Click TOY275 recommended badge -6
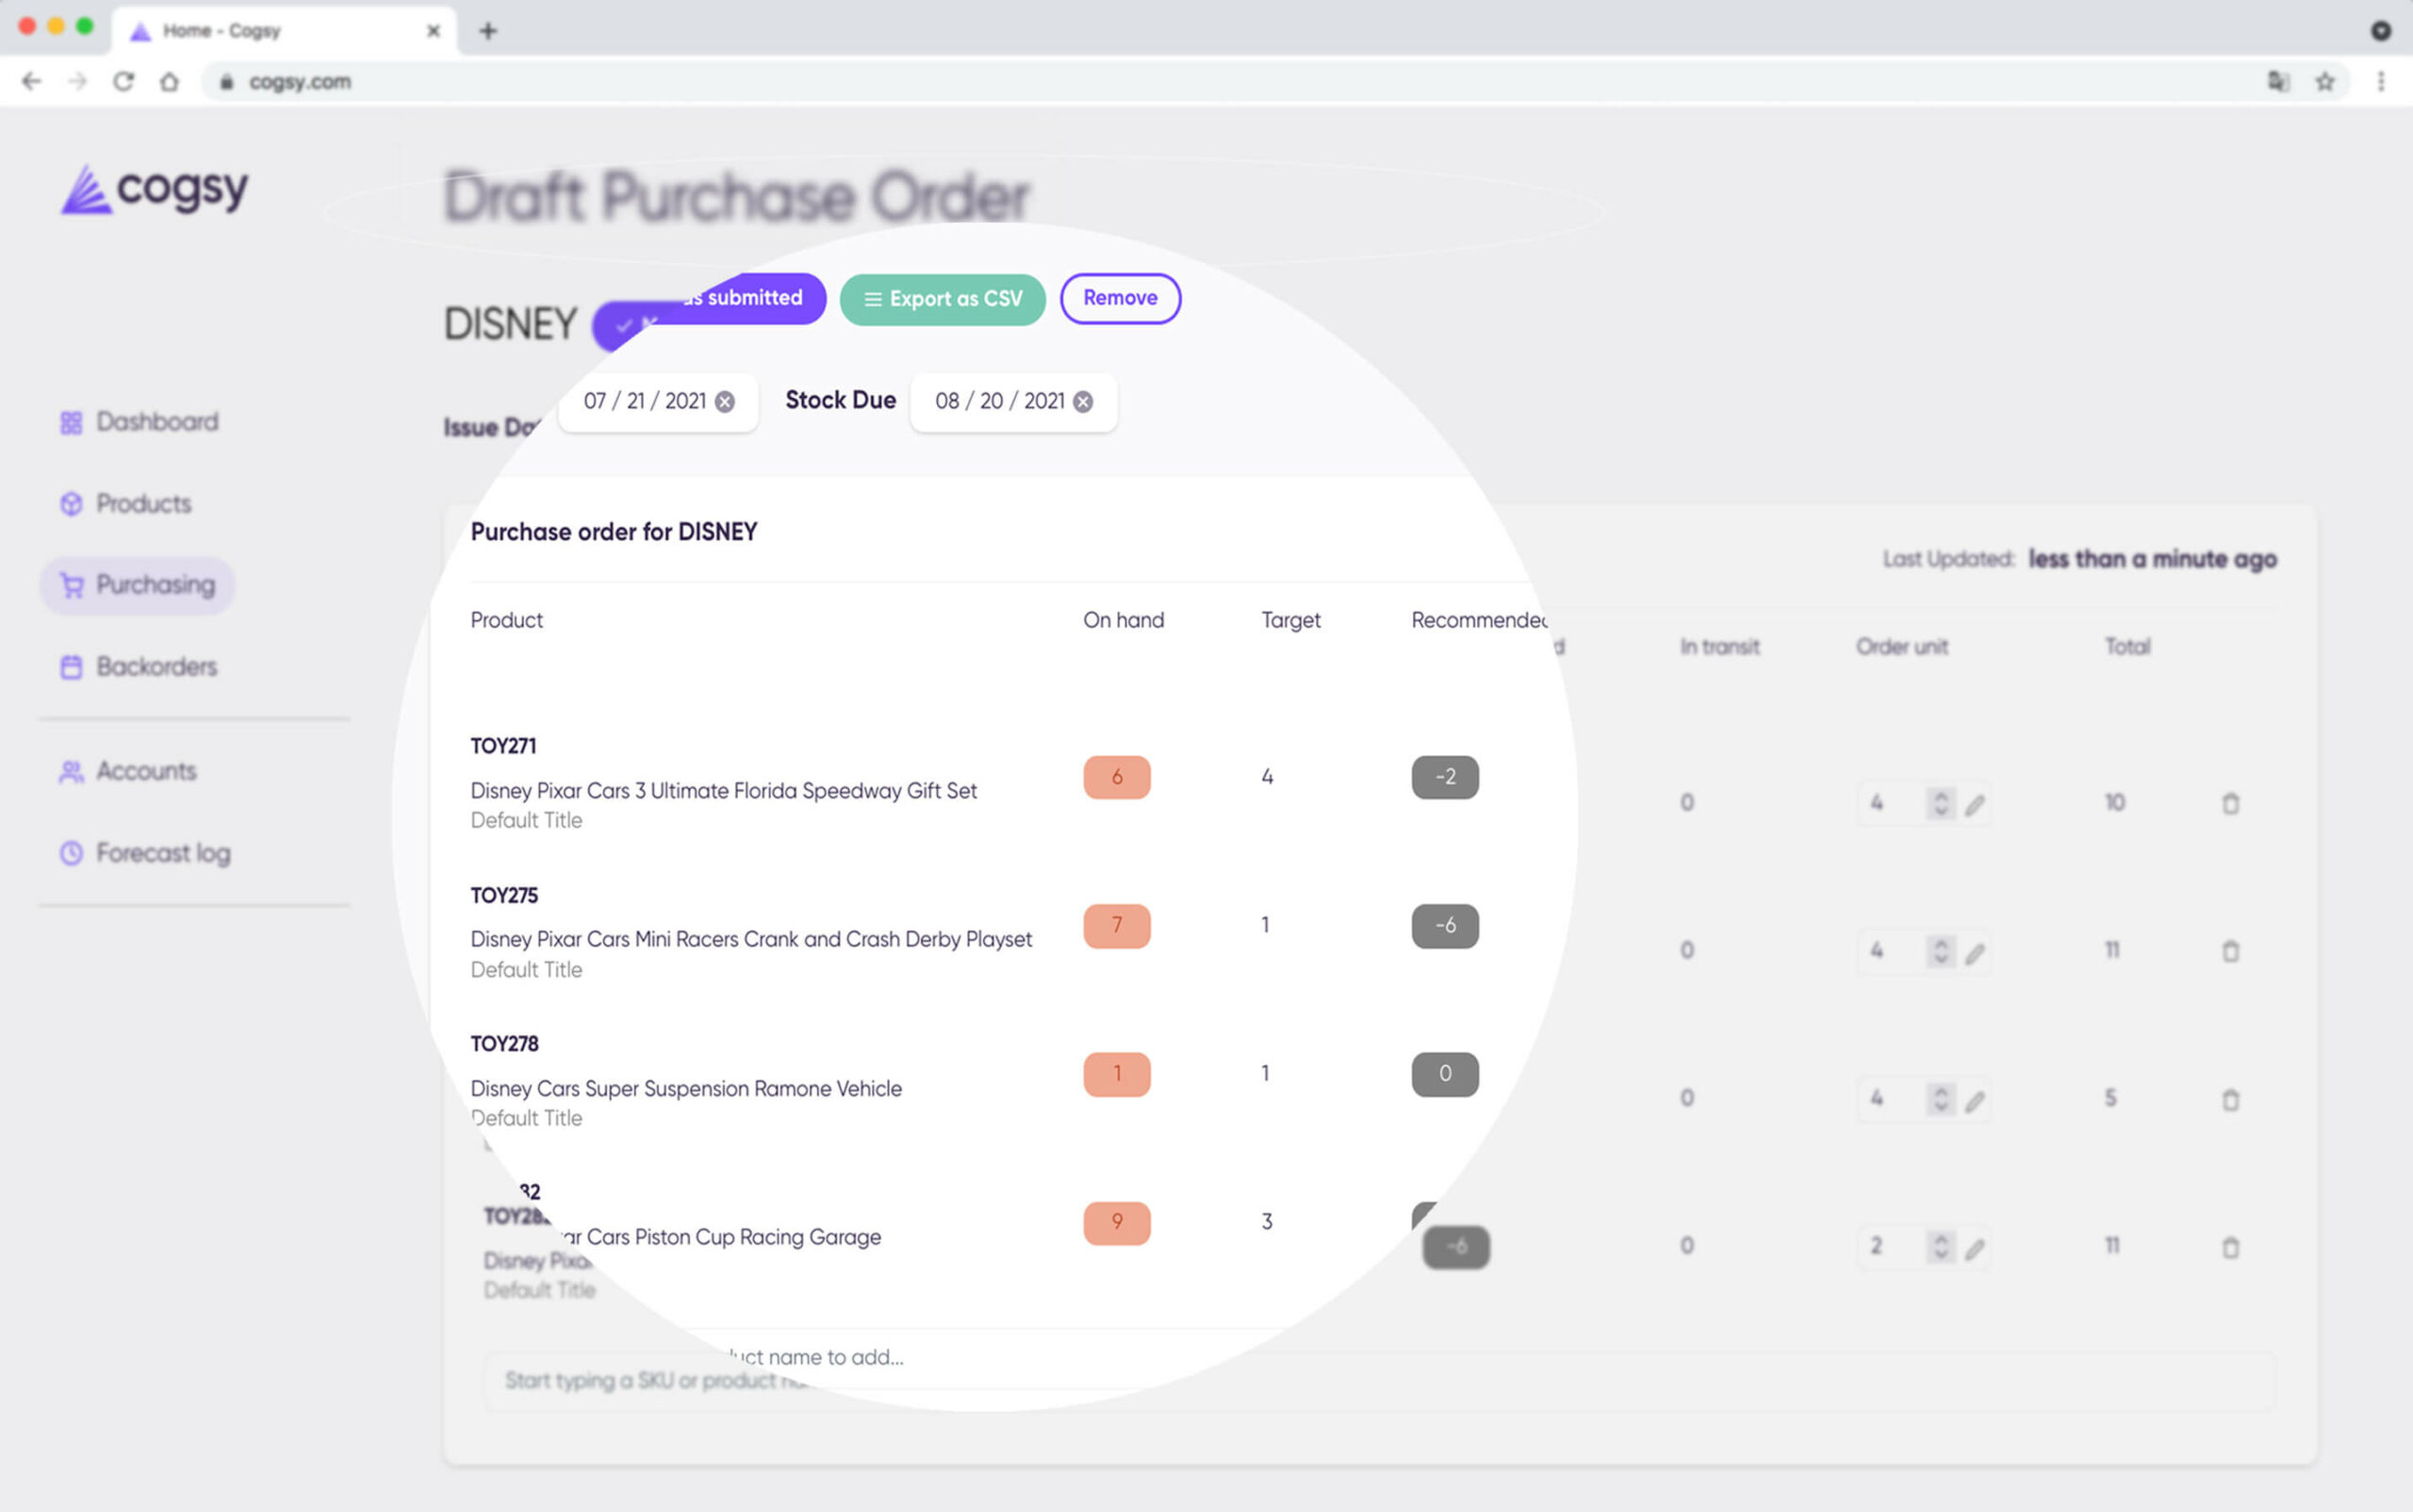 1445,926
